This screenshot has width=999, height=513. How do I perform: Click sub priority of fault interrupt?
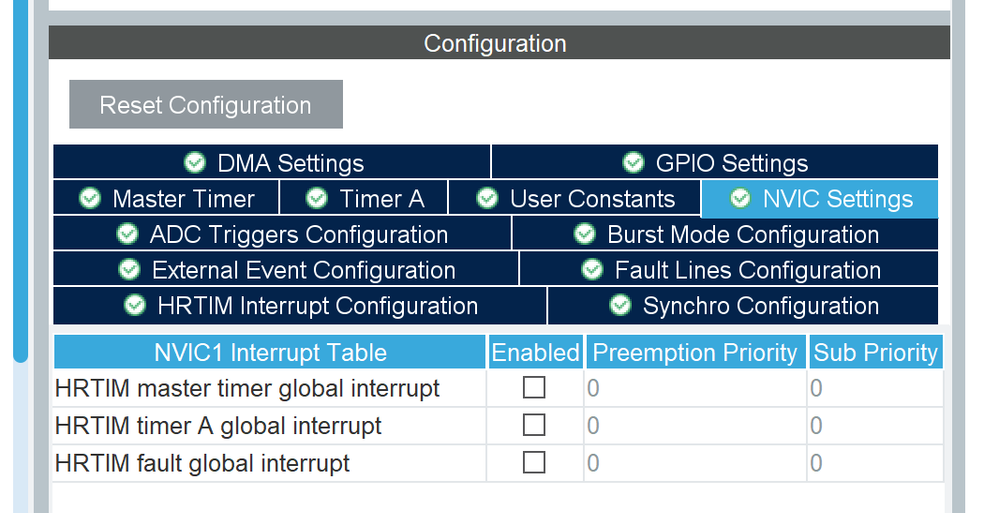[875, 463]
